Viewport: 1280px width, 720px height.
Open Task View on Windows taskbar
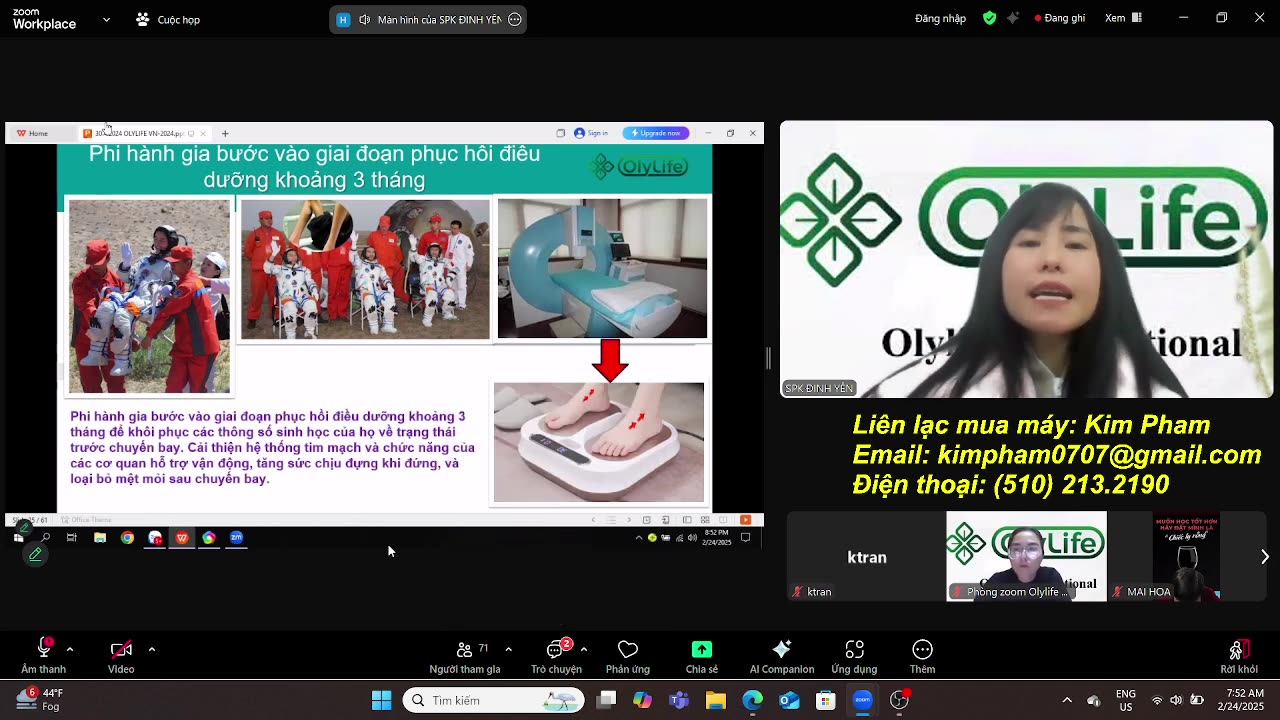pos(606,700)
